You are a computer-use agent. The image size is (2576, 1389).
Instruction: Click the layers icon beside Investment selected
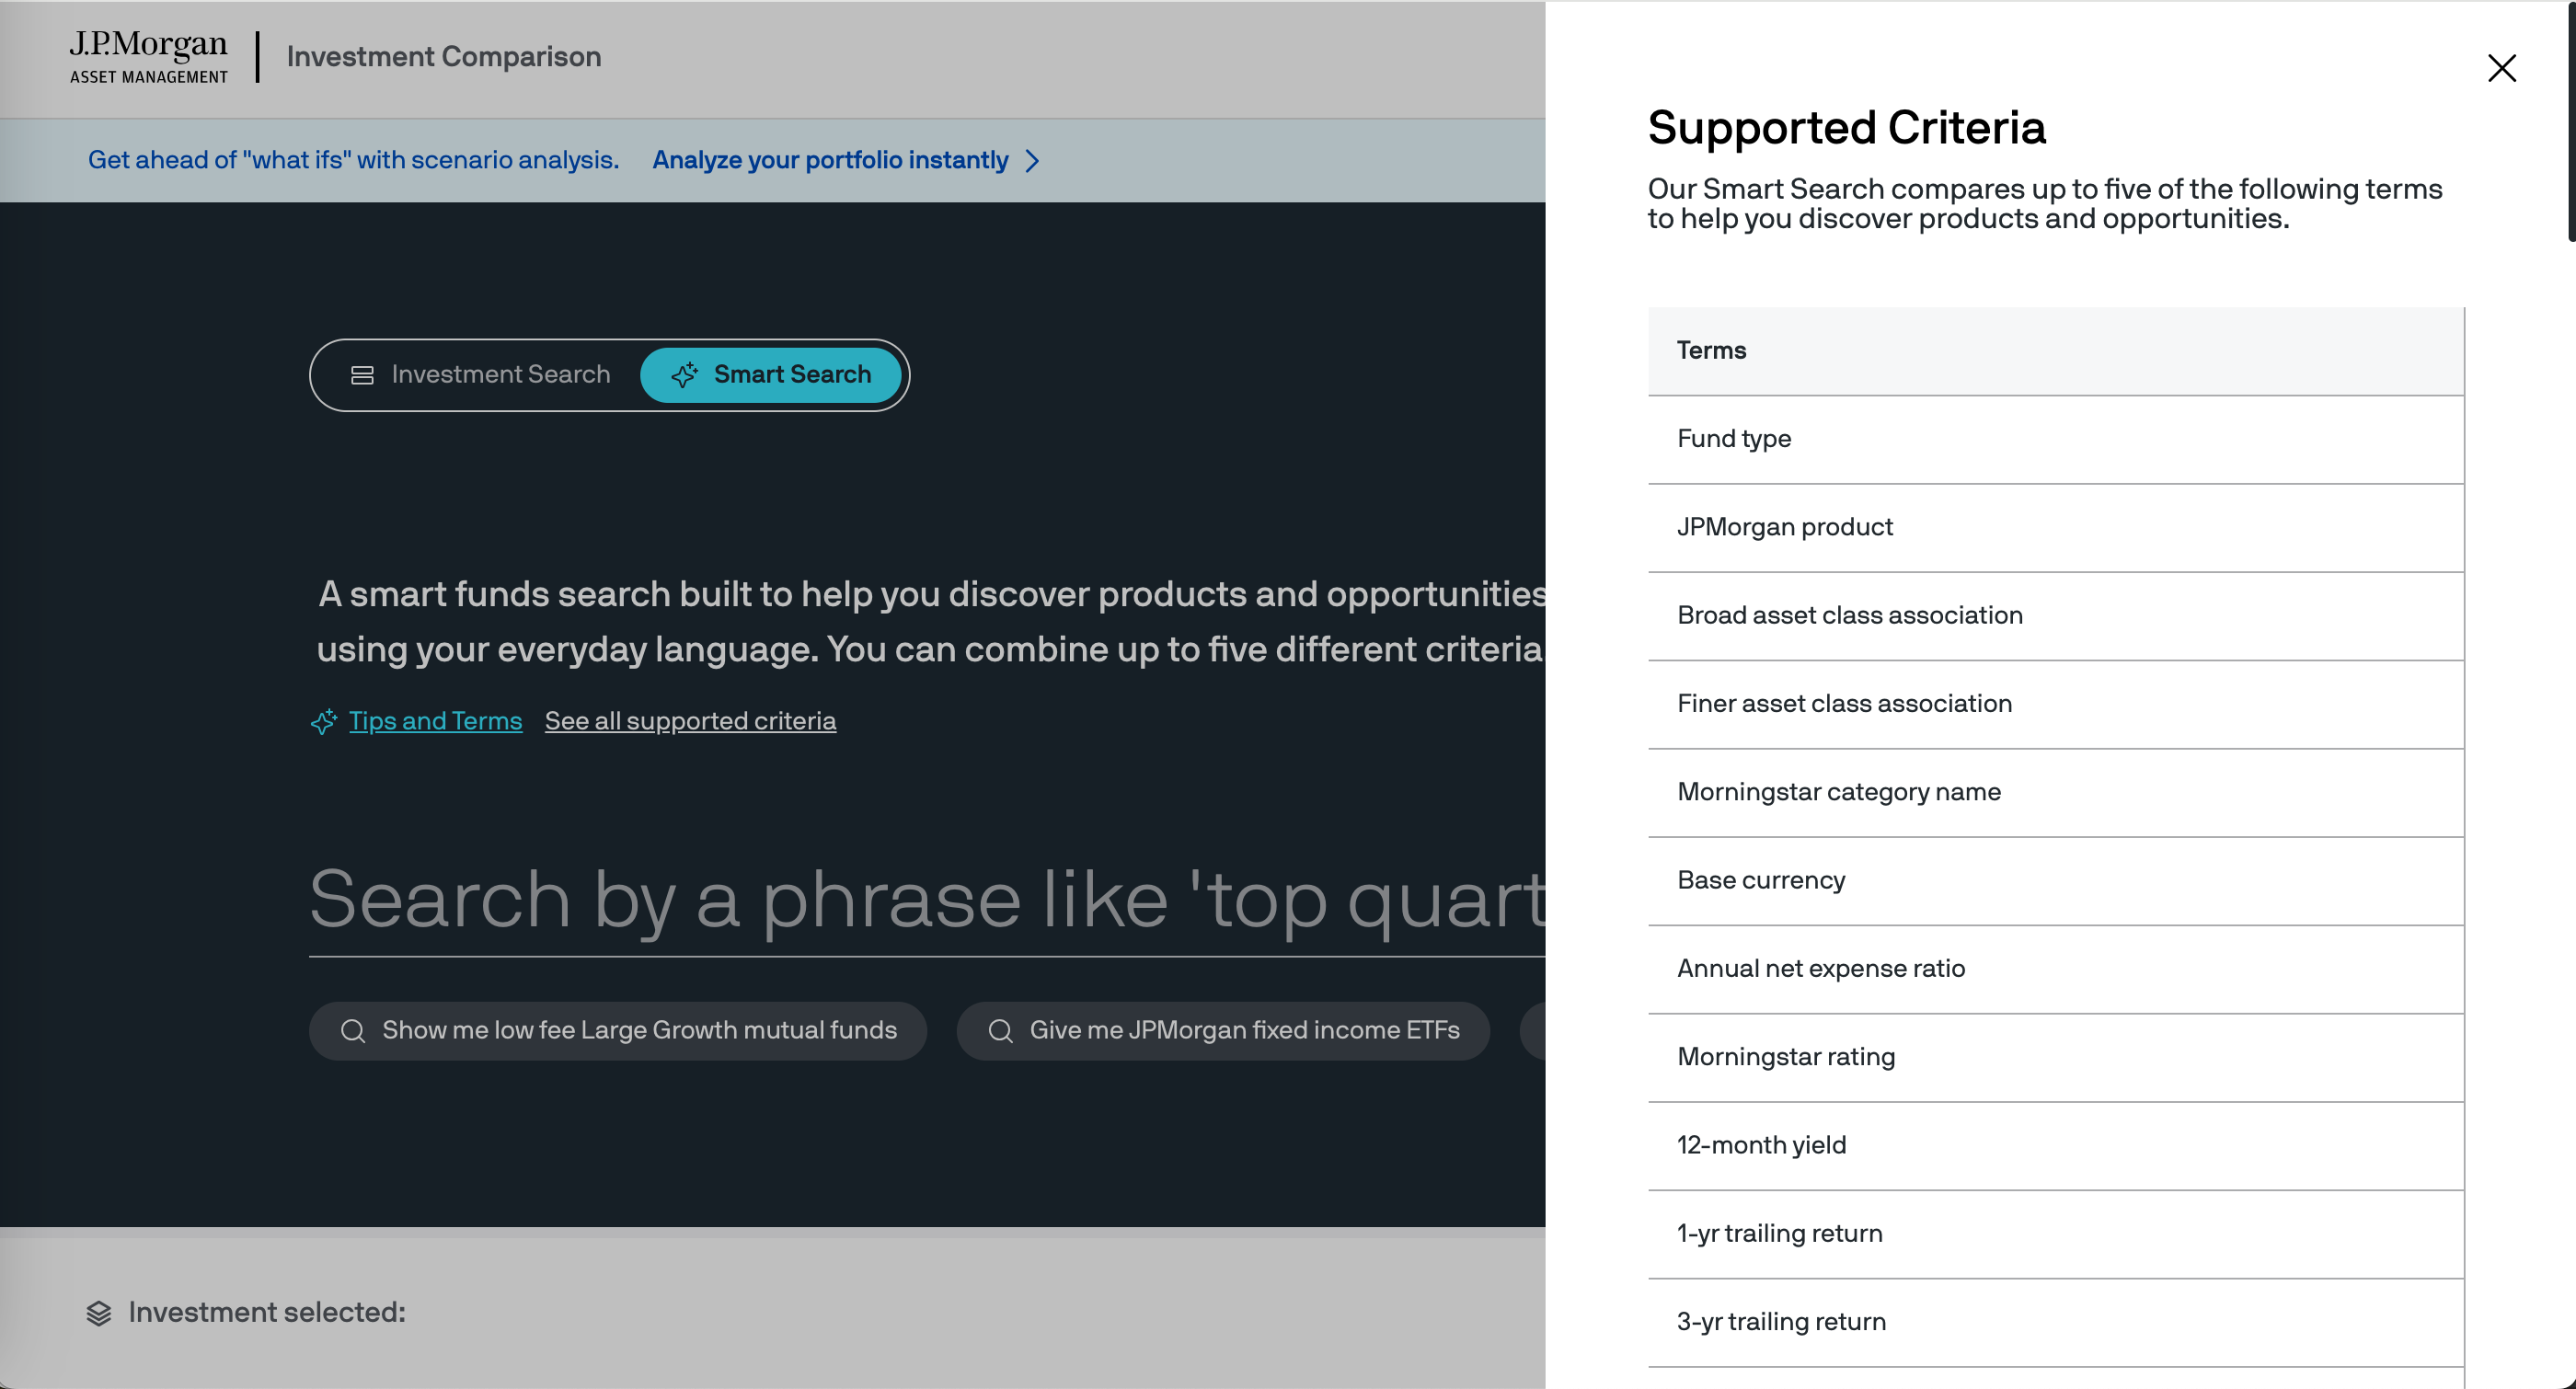(99, 1313)
